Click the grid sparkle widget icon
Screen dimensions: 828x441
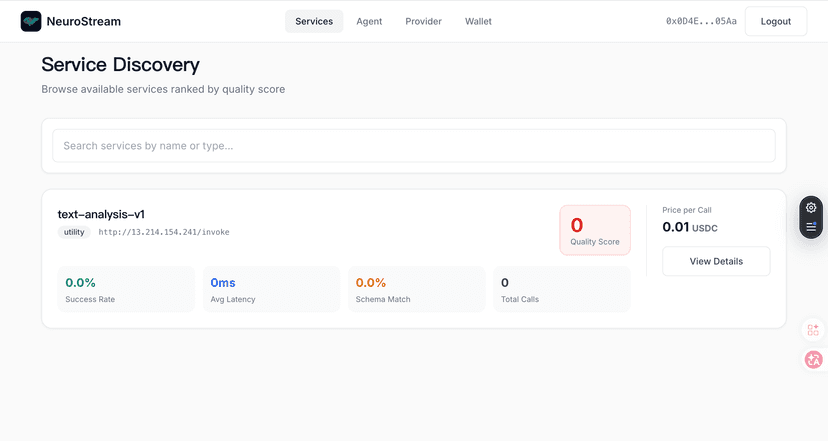pos(813,329)
